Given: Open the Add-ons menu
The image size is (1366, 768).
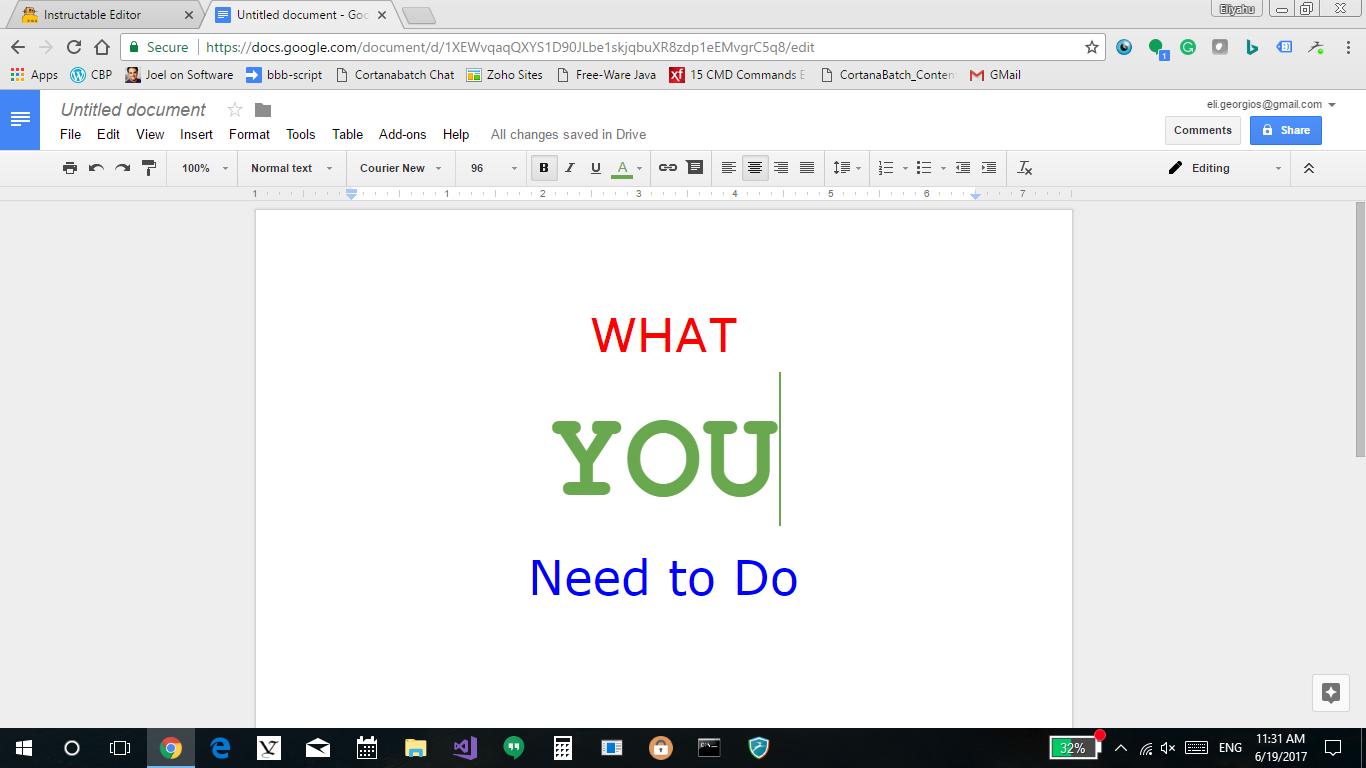Looking at the screenshot, I should [x=402, y=134].
